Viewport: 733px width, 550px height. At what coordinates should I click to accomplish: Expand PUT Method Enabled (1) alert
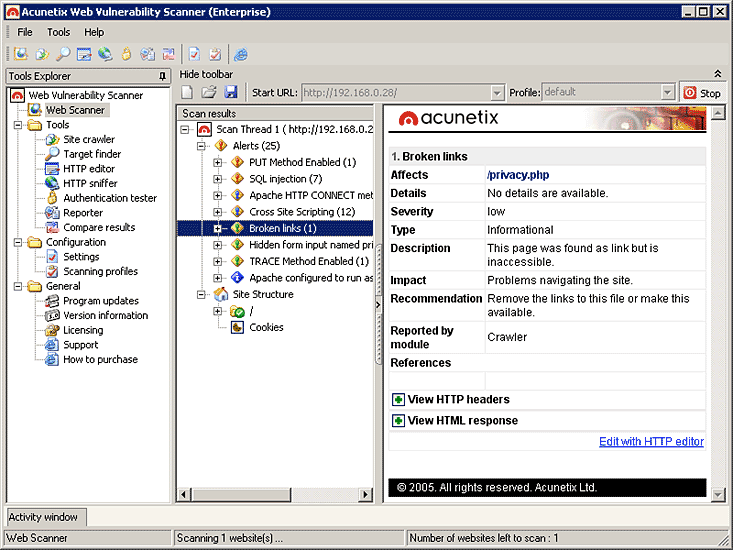coord(217,163)
